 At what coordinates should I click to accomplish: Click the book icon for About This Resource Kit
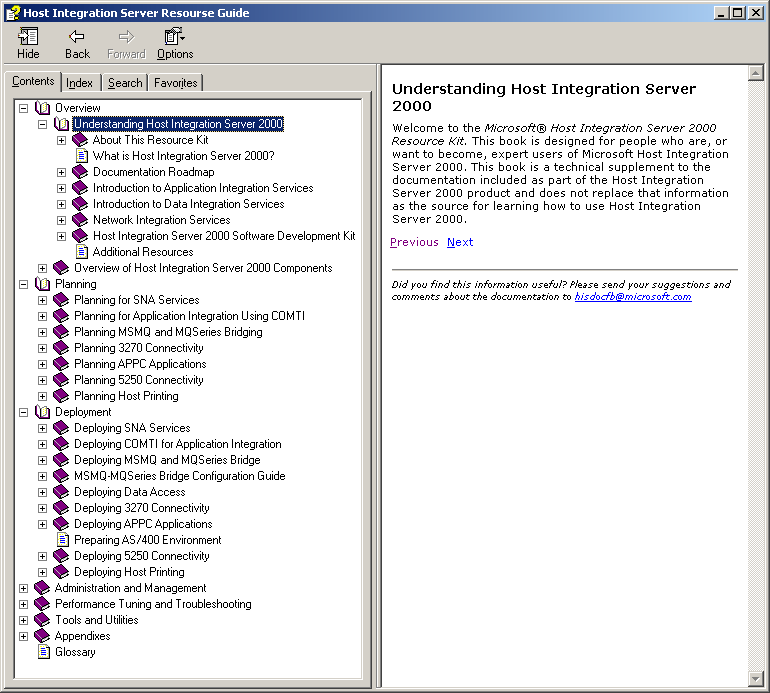pyautogui.click(x=80, y=140)
